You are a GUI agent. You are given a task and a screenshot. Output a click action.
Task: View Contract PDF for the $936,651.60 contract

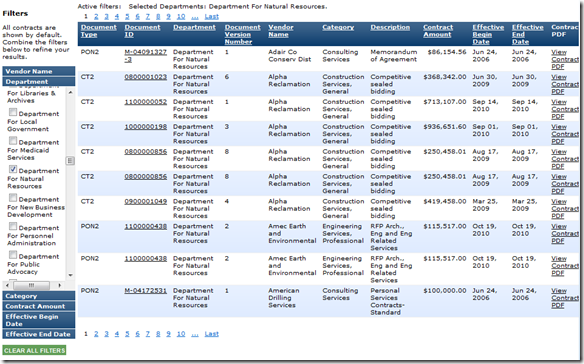pos(565,134)
